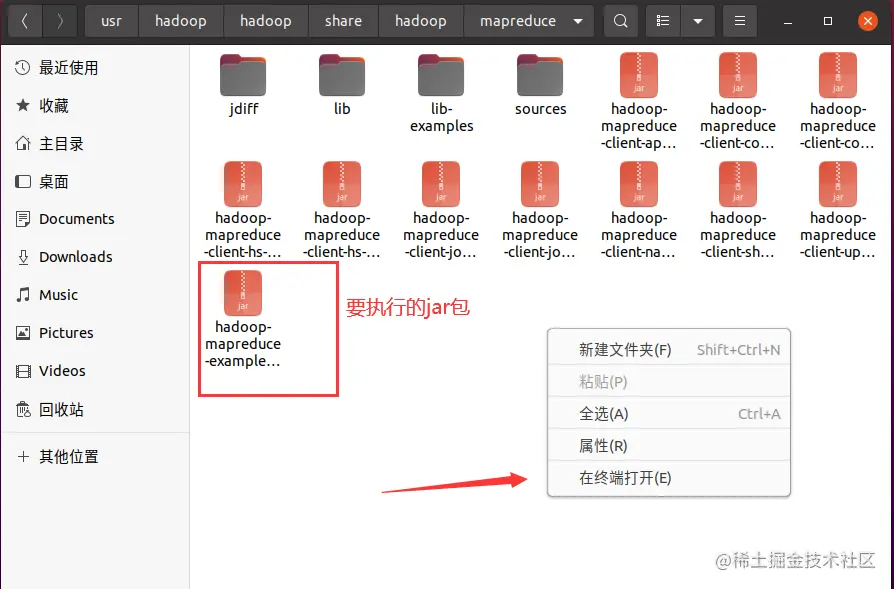Open 桌面 in sidebar
894x589 pixels.
(95, 182)
